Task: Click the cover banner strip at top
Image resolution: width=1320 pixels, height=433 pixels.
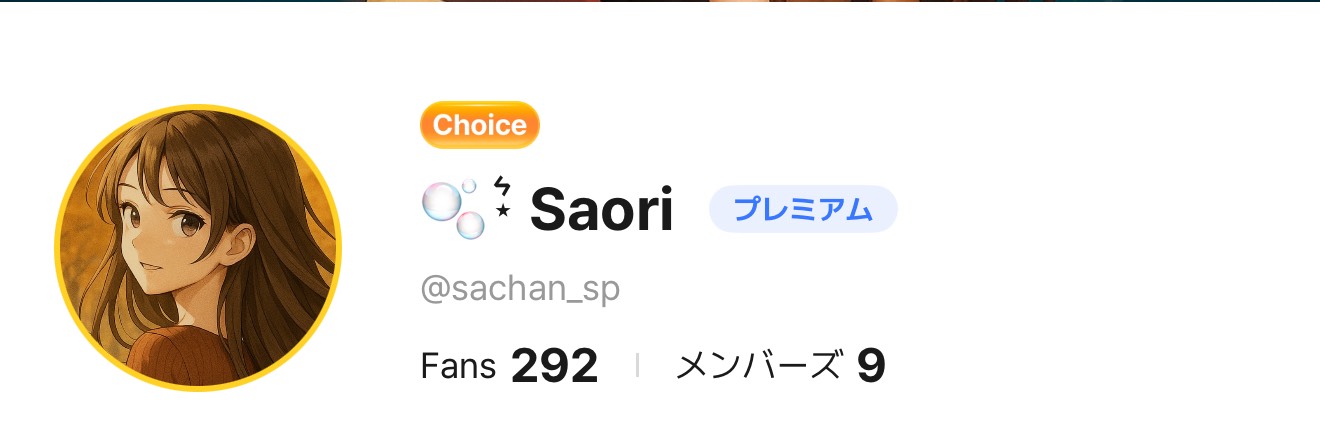Action: click(660, 1)
